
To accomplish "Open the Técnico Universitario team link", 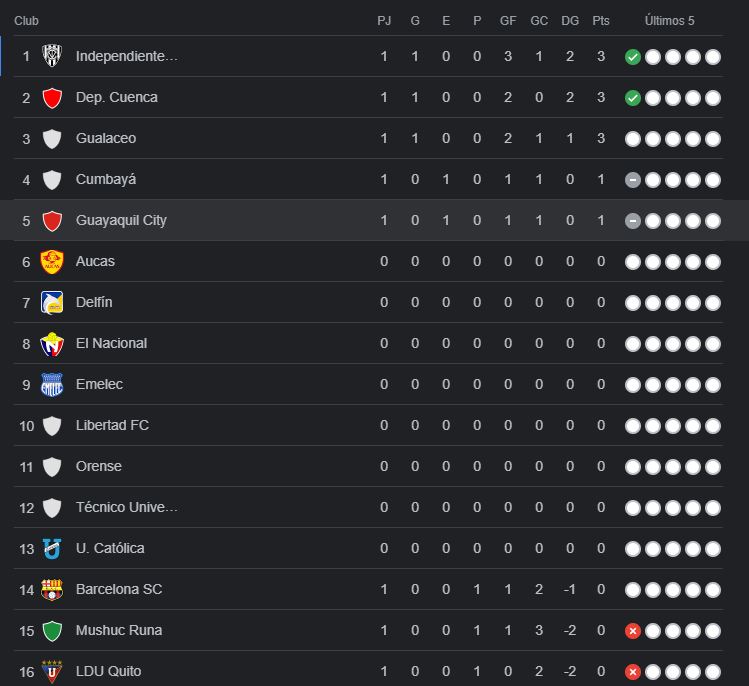I will coord(127,507).
